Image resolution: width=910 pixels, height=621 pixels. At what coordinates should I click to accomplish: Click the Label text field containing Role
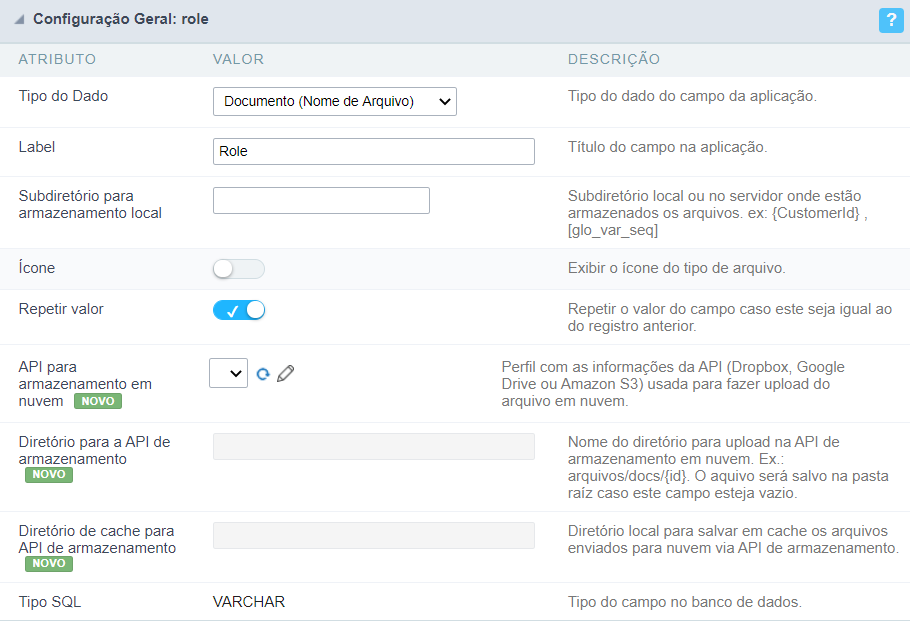(x=373, y=151)
